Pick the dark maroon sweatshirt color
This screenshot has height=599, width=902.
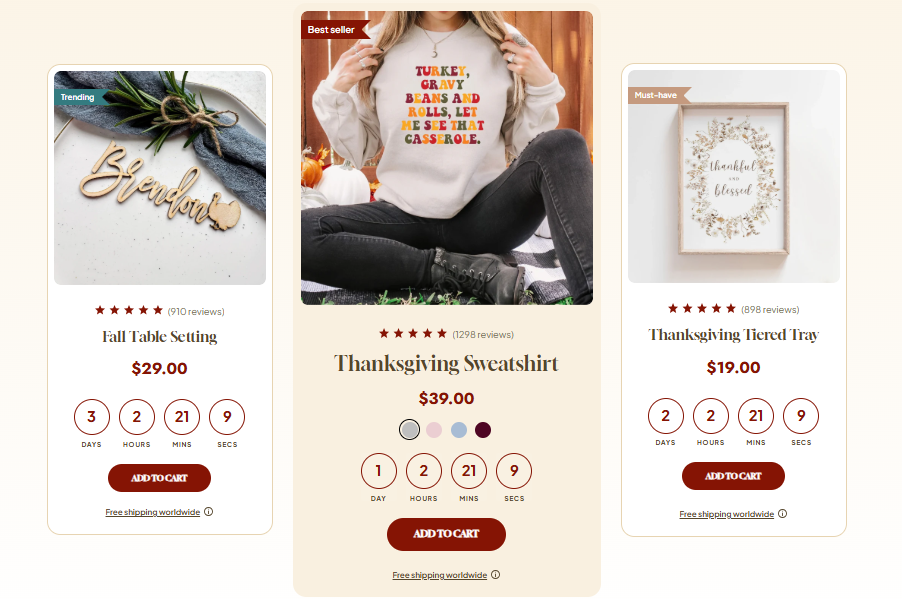pos(483,430)
